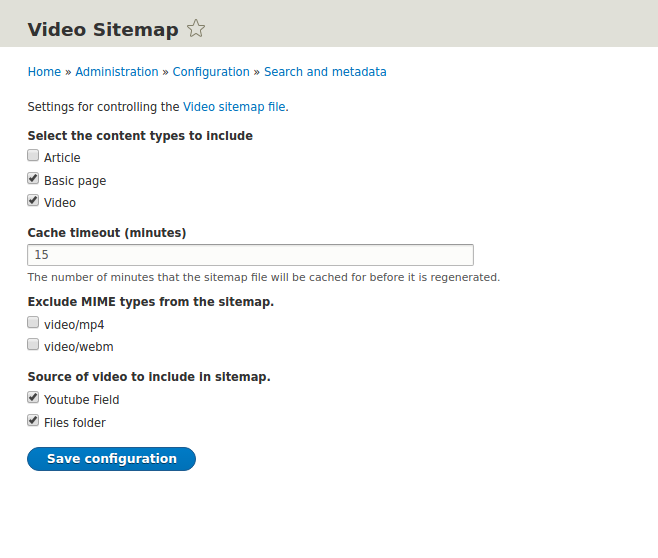This screenshot has width=658, height=558.
Task: Click the Article label text
Action: coord(62,158)
